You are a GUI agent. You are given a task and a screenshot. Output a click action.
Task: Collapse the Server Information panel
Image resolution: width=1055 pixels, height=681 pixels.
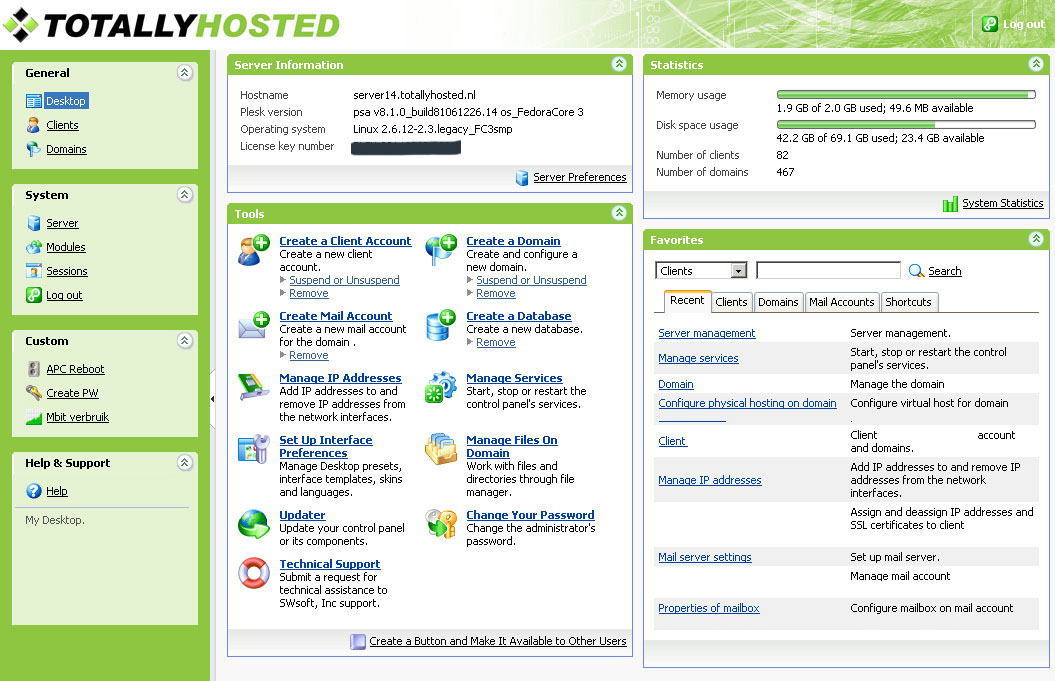619,64
